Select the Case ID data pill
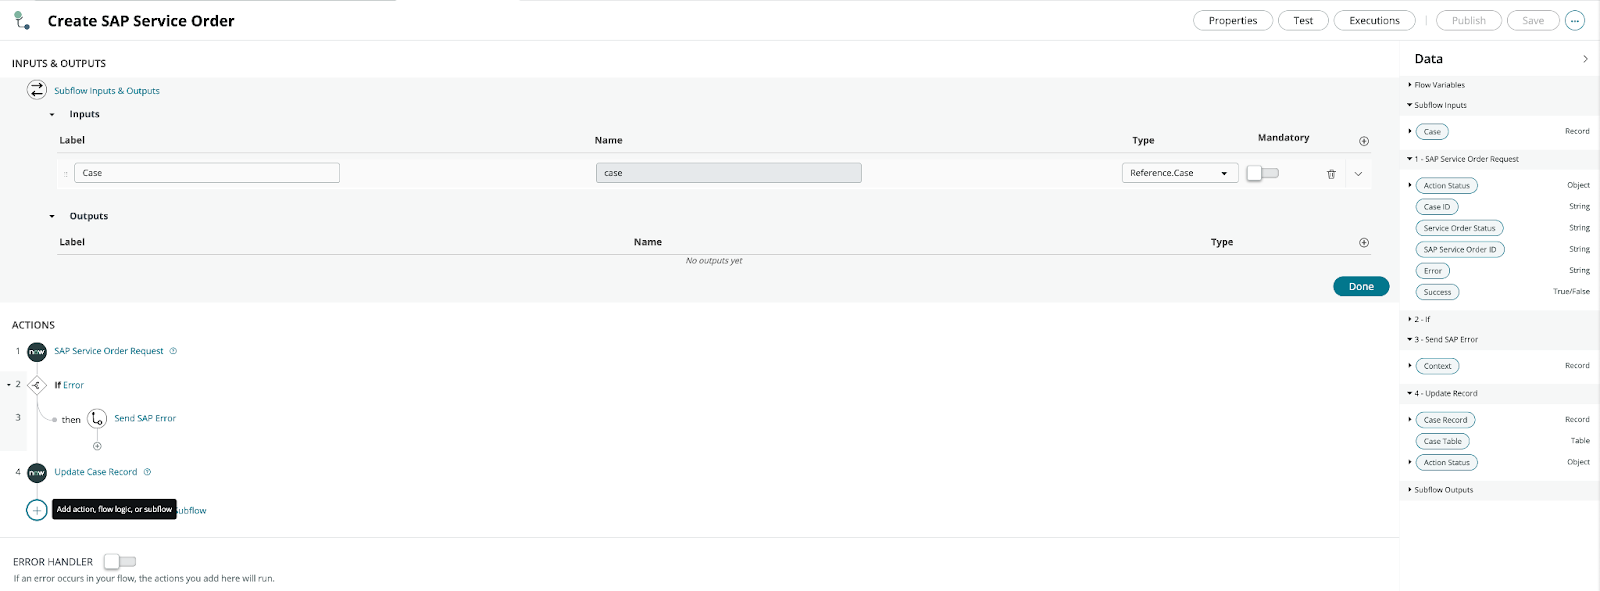 1437,207
